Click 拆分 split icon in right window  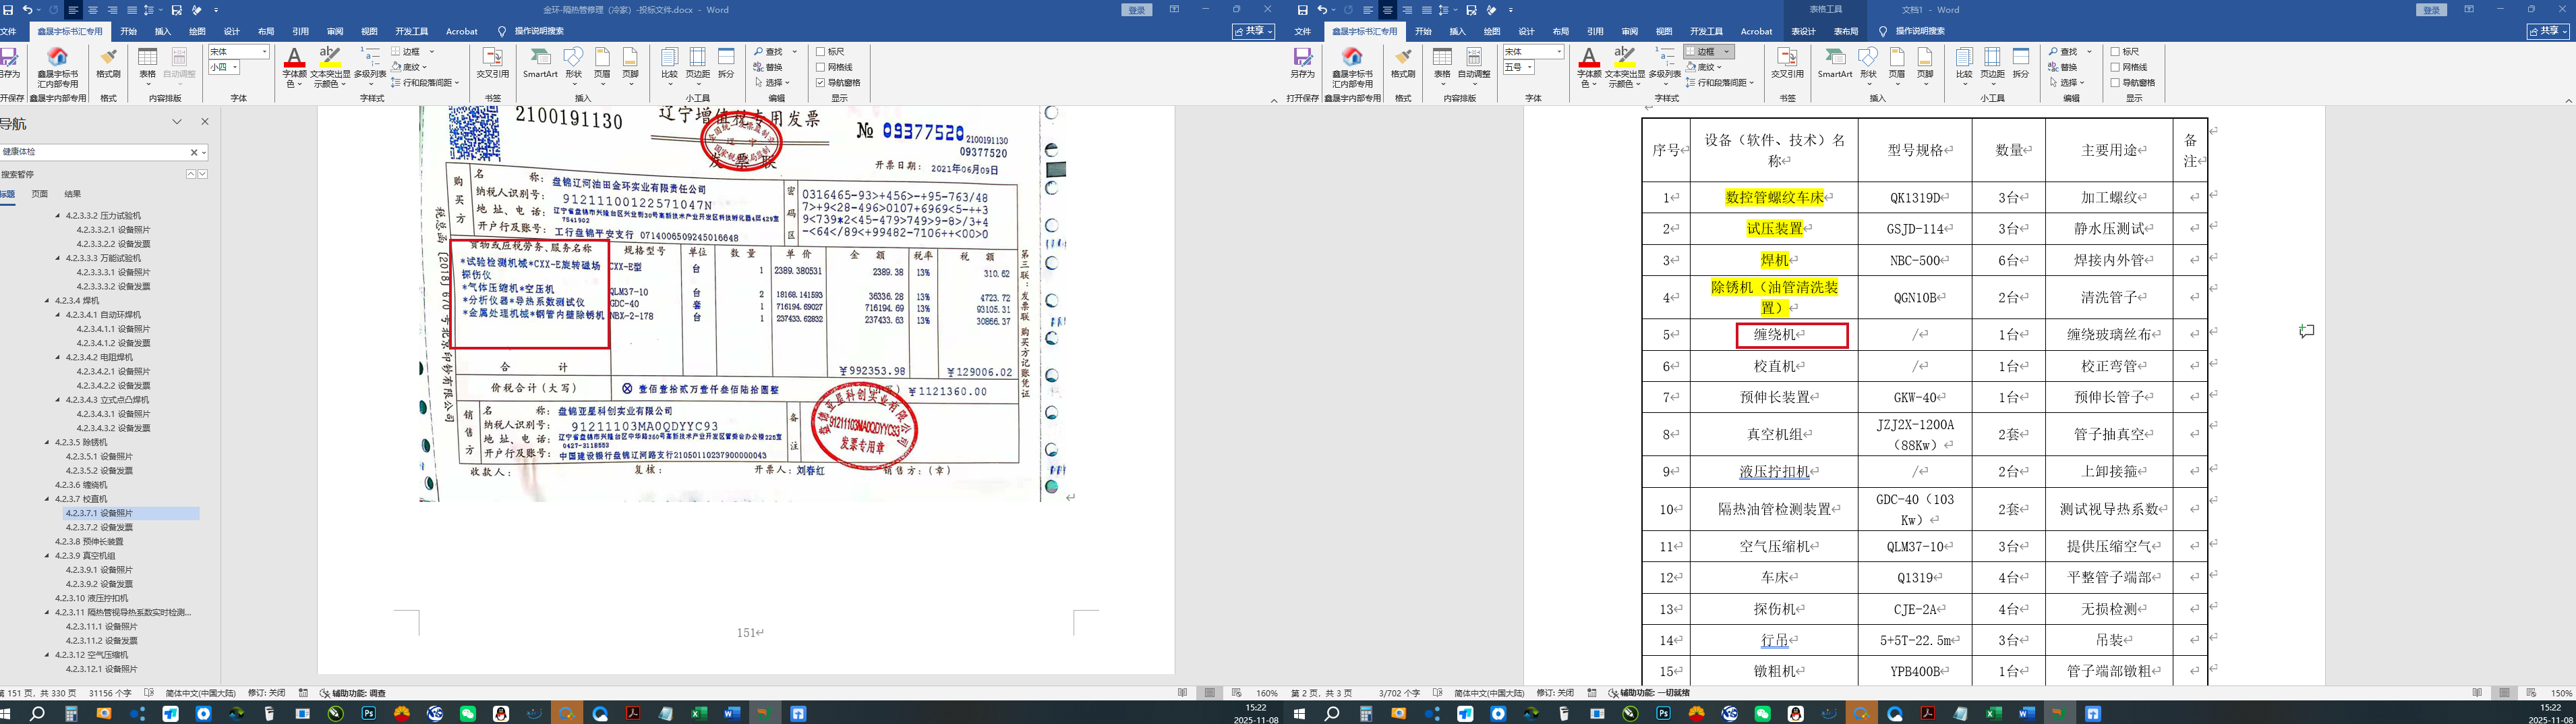pyautogui.click(x=2021, y=62)
